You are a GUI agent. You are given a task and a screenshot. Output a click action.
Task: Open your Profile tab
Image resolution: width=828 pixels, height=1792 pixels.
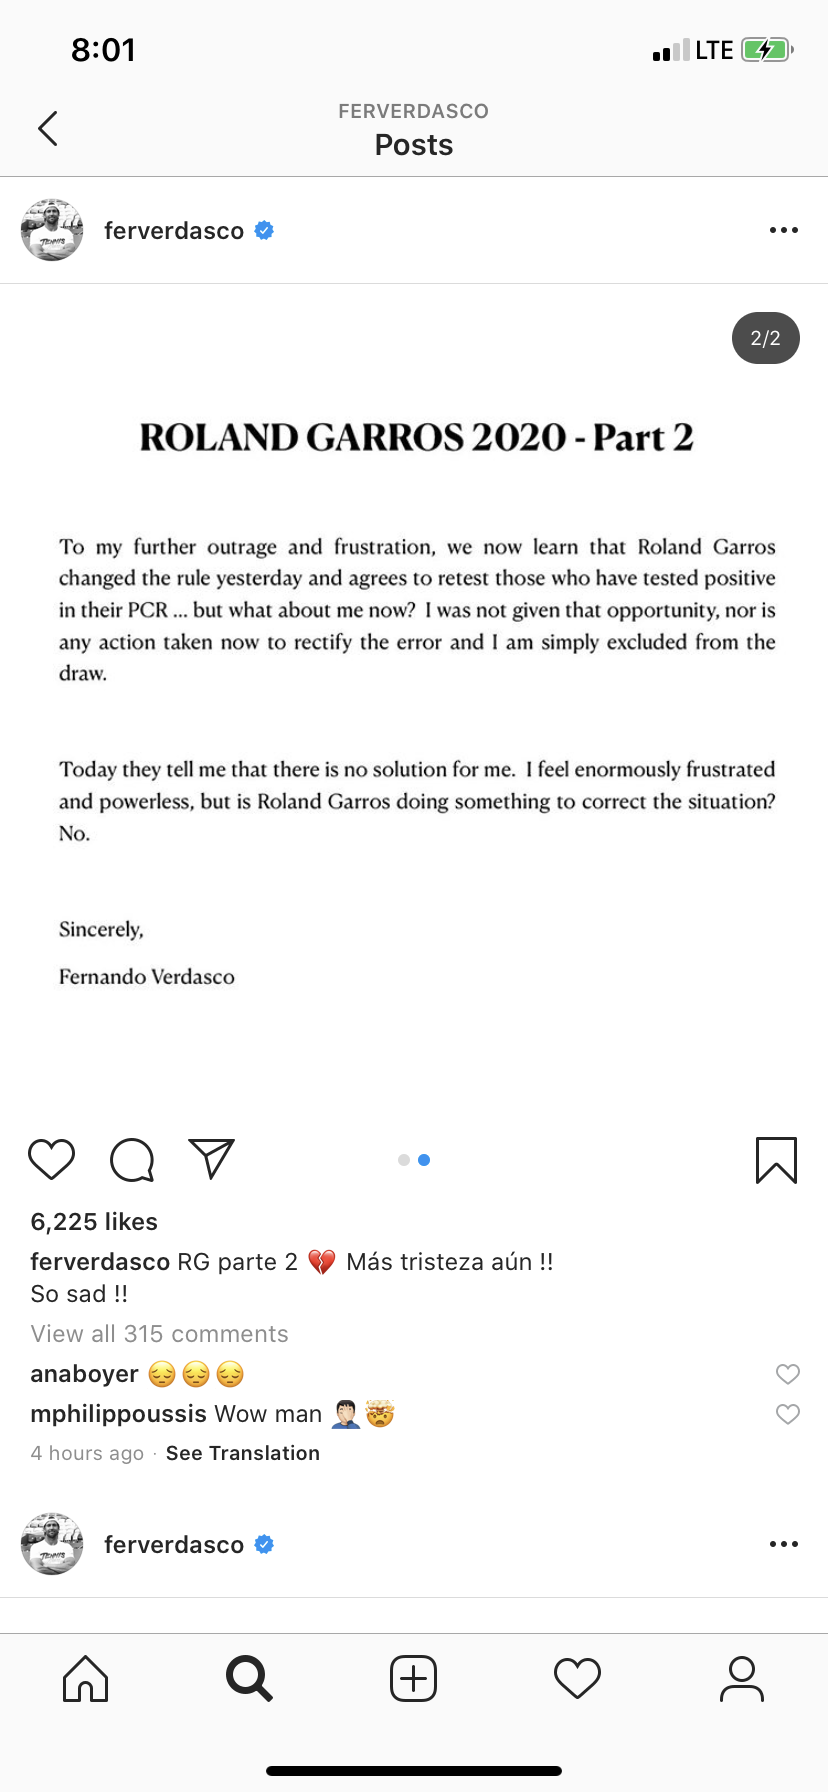742,1678
